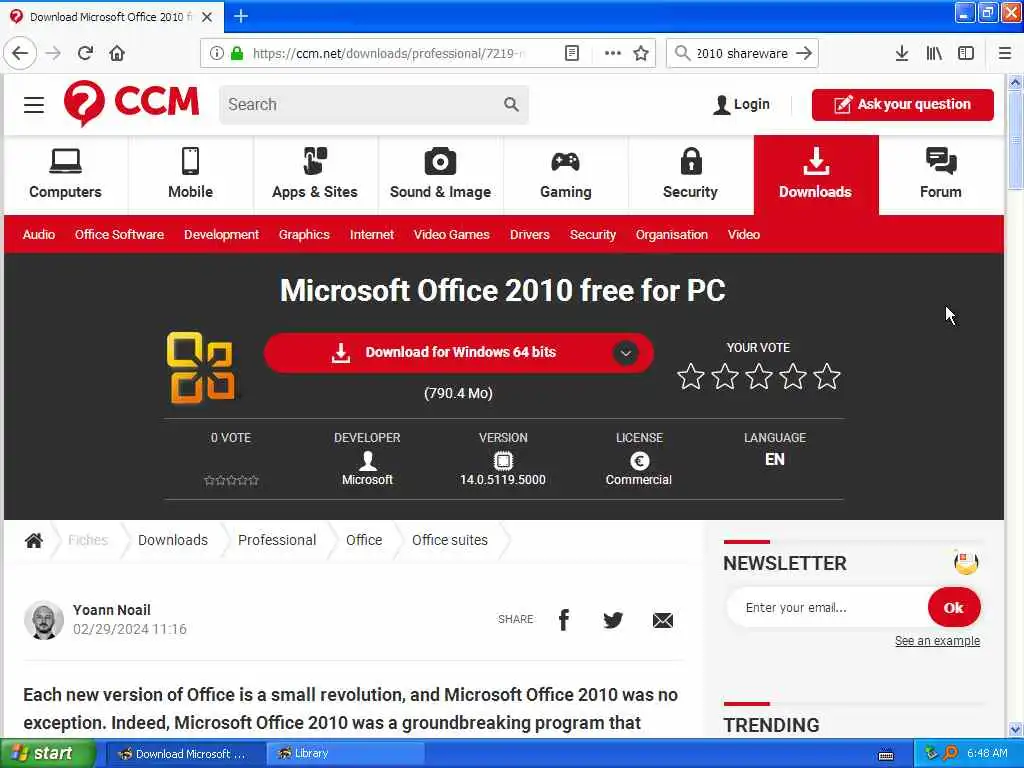Screen dimensions: 1024x768
Task: Open the CCM site hamburger menu
Action: 34,104
